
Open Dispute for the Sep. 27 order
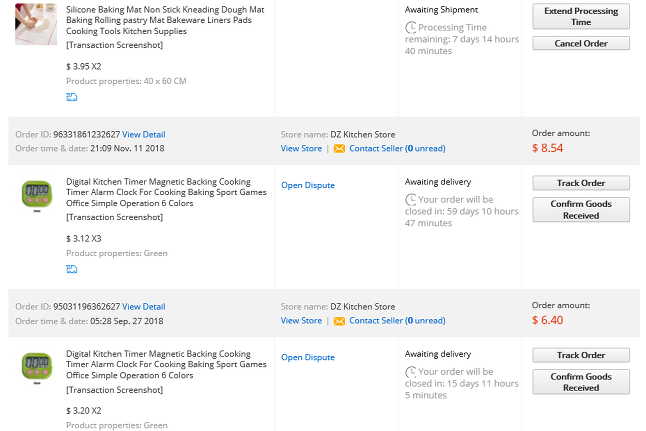pos(308,358)
